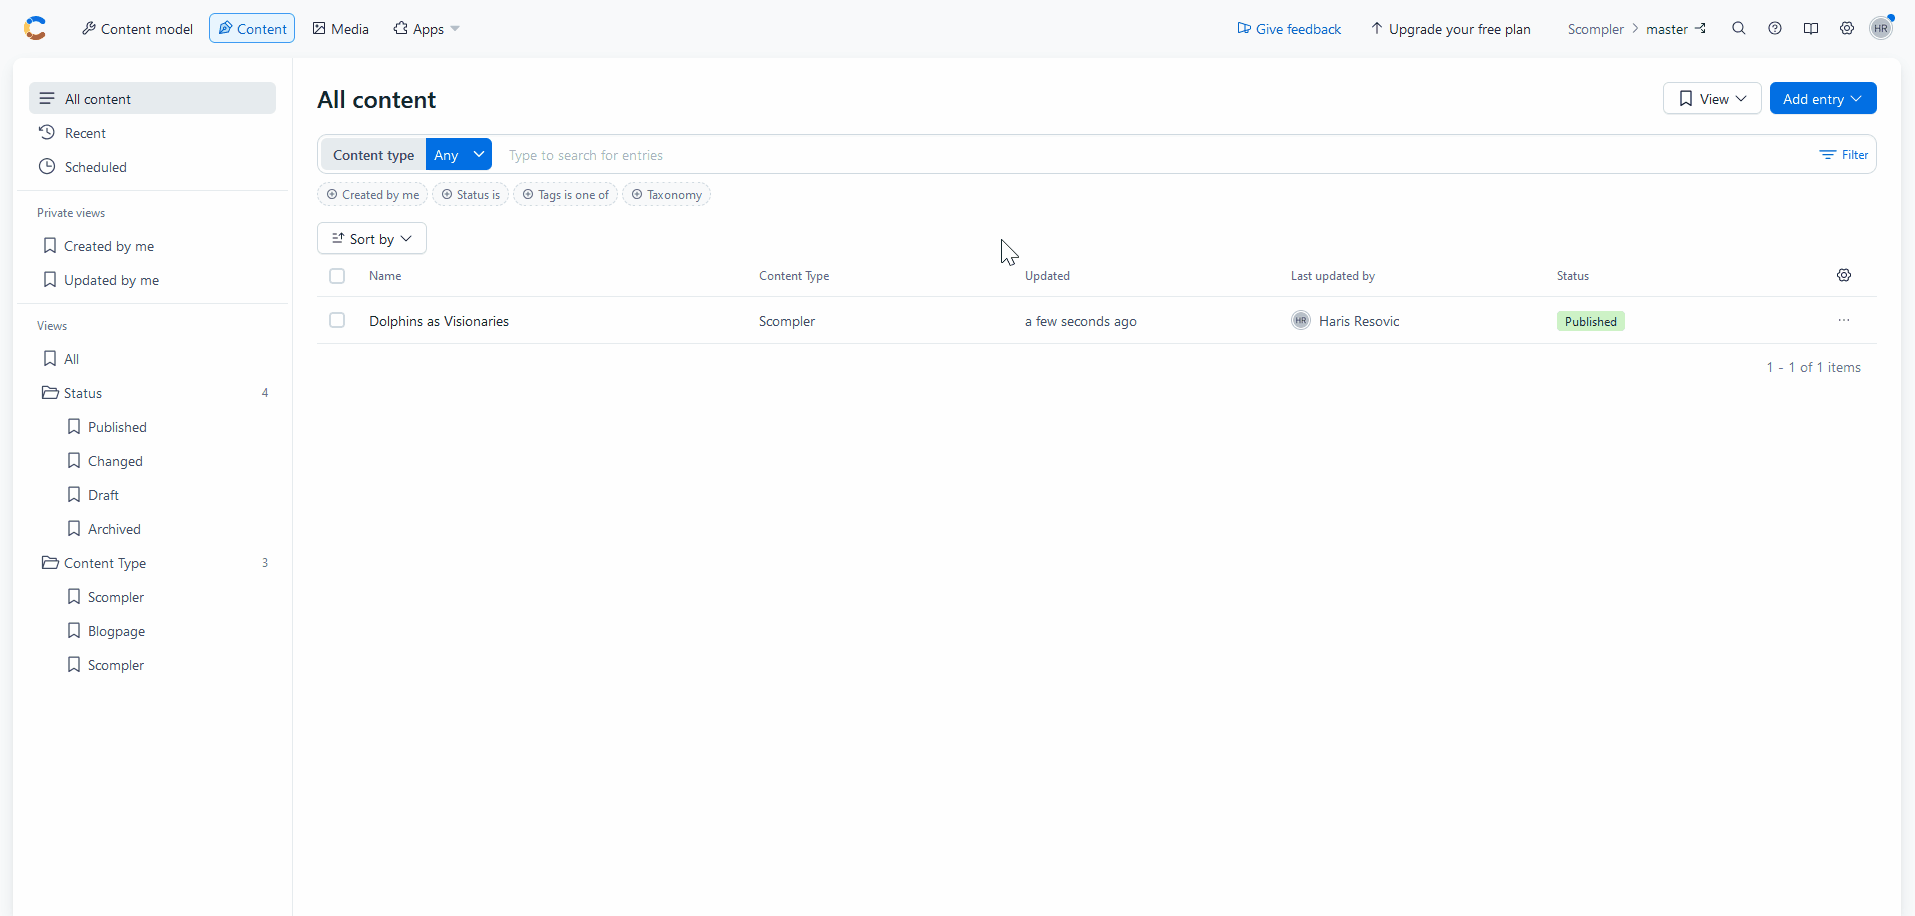Image resolution: width=1915 pixels, height=916 pixels.
Task: Open the Content model tab
Action: (x=137, y=29)
